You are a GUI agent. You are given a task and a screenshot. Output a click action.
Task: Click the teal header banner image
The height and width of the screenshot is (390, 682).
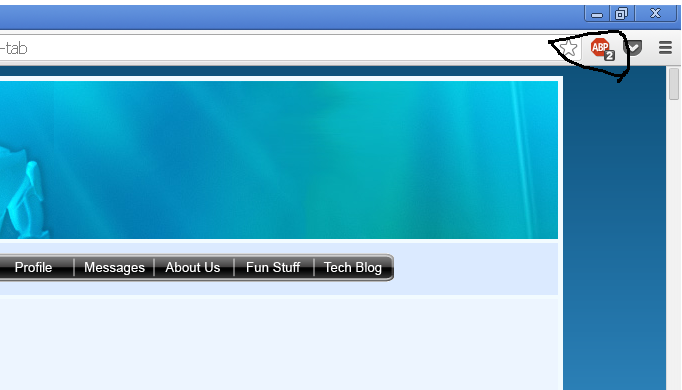point(279,160)
